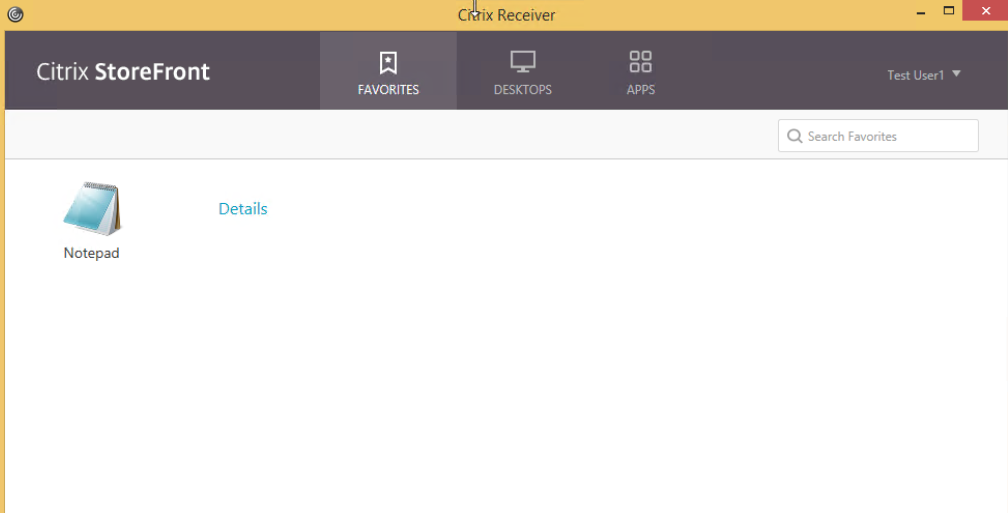Open Details link for Notepad

tap(243, 209)
